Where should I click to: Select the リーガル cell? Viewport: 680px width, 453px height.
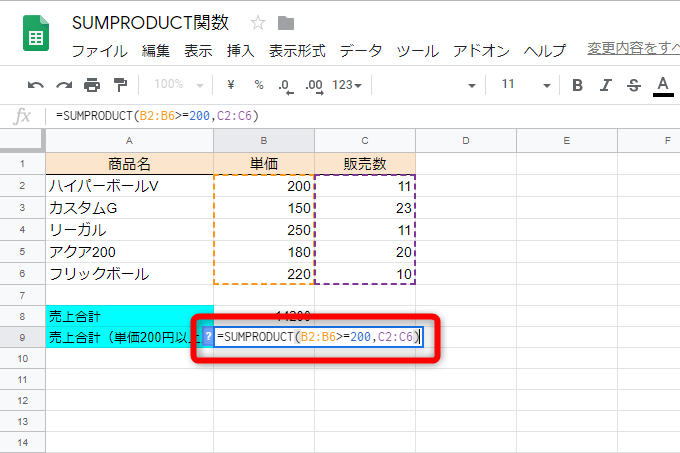(x=129, y=230)
